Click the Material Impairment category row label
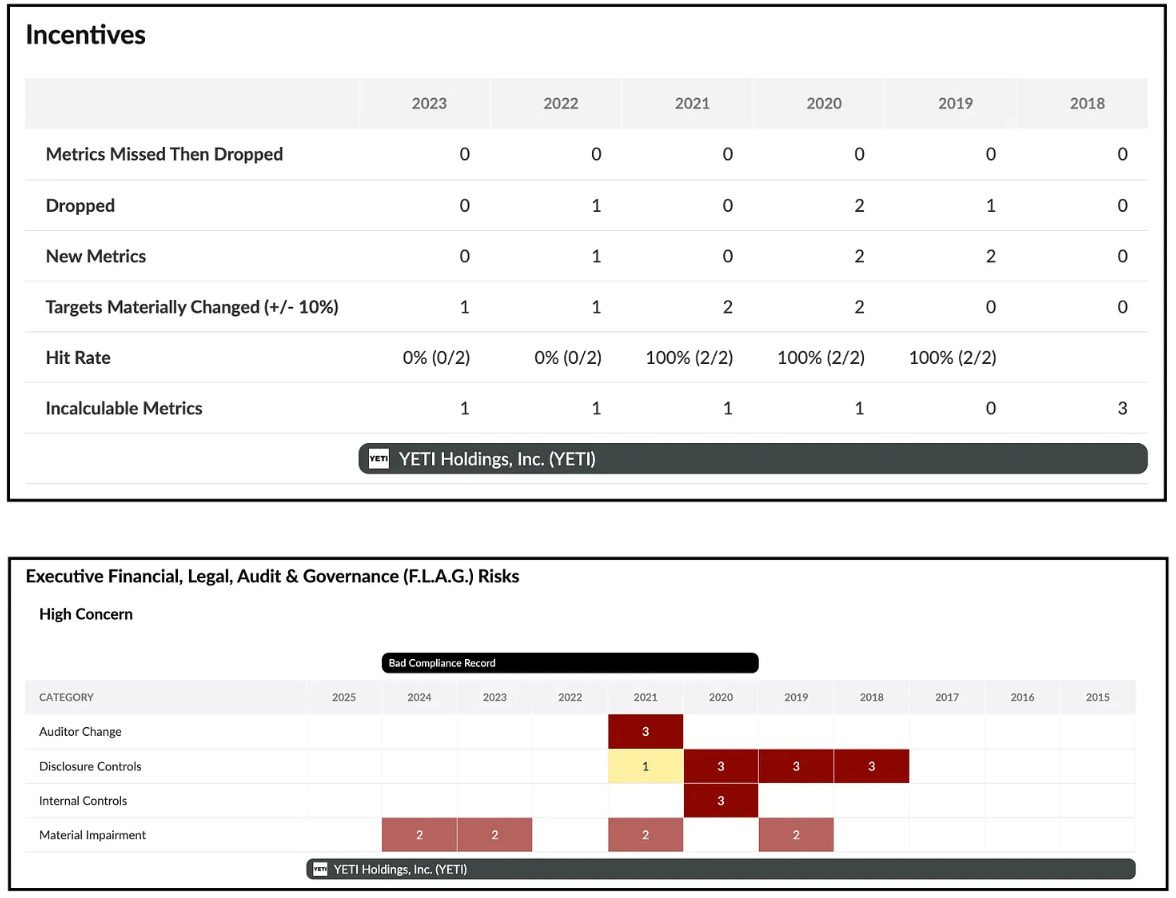Viewport: 1176px width, 898px height. (92, 835)
